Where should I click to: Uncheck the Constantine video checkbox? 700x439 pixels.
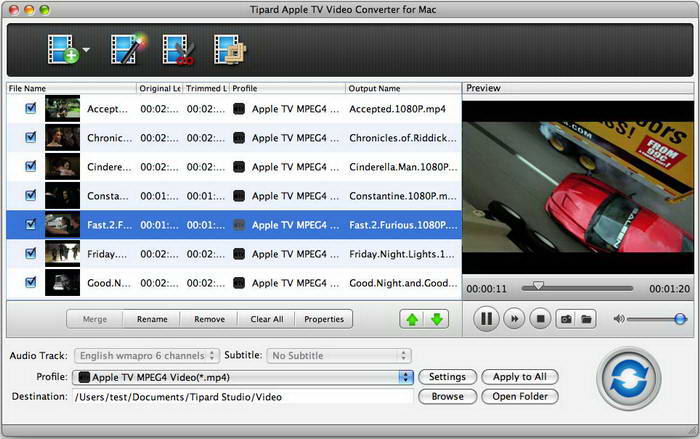30,195
